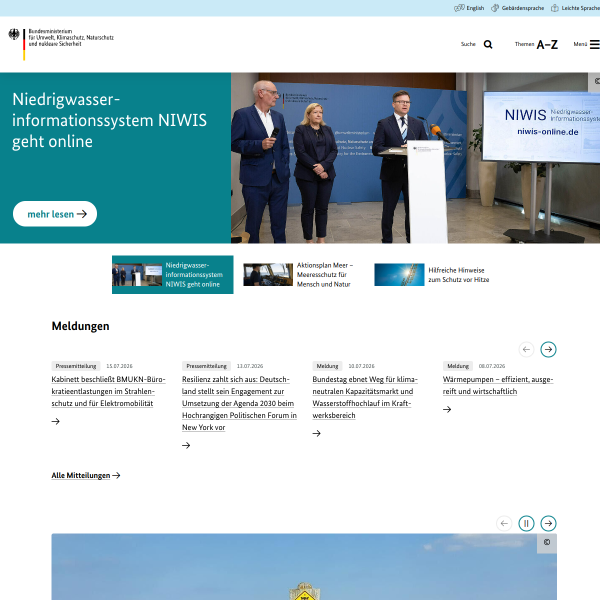Screen dimensions: 600x600
Task: Open the Gebärdensprache sign language page
Action: click(x=517, y=8)
